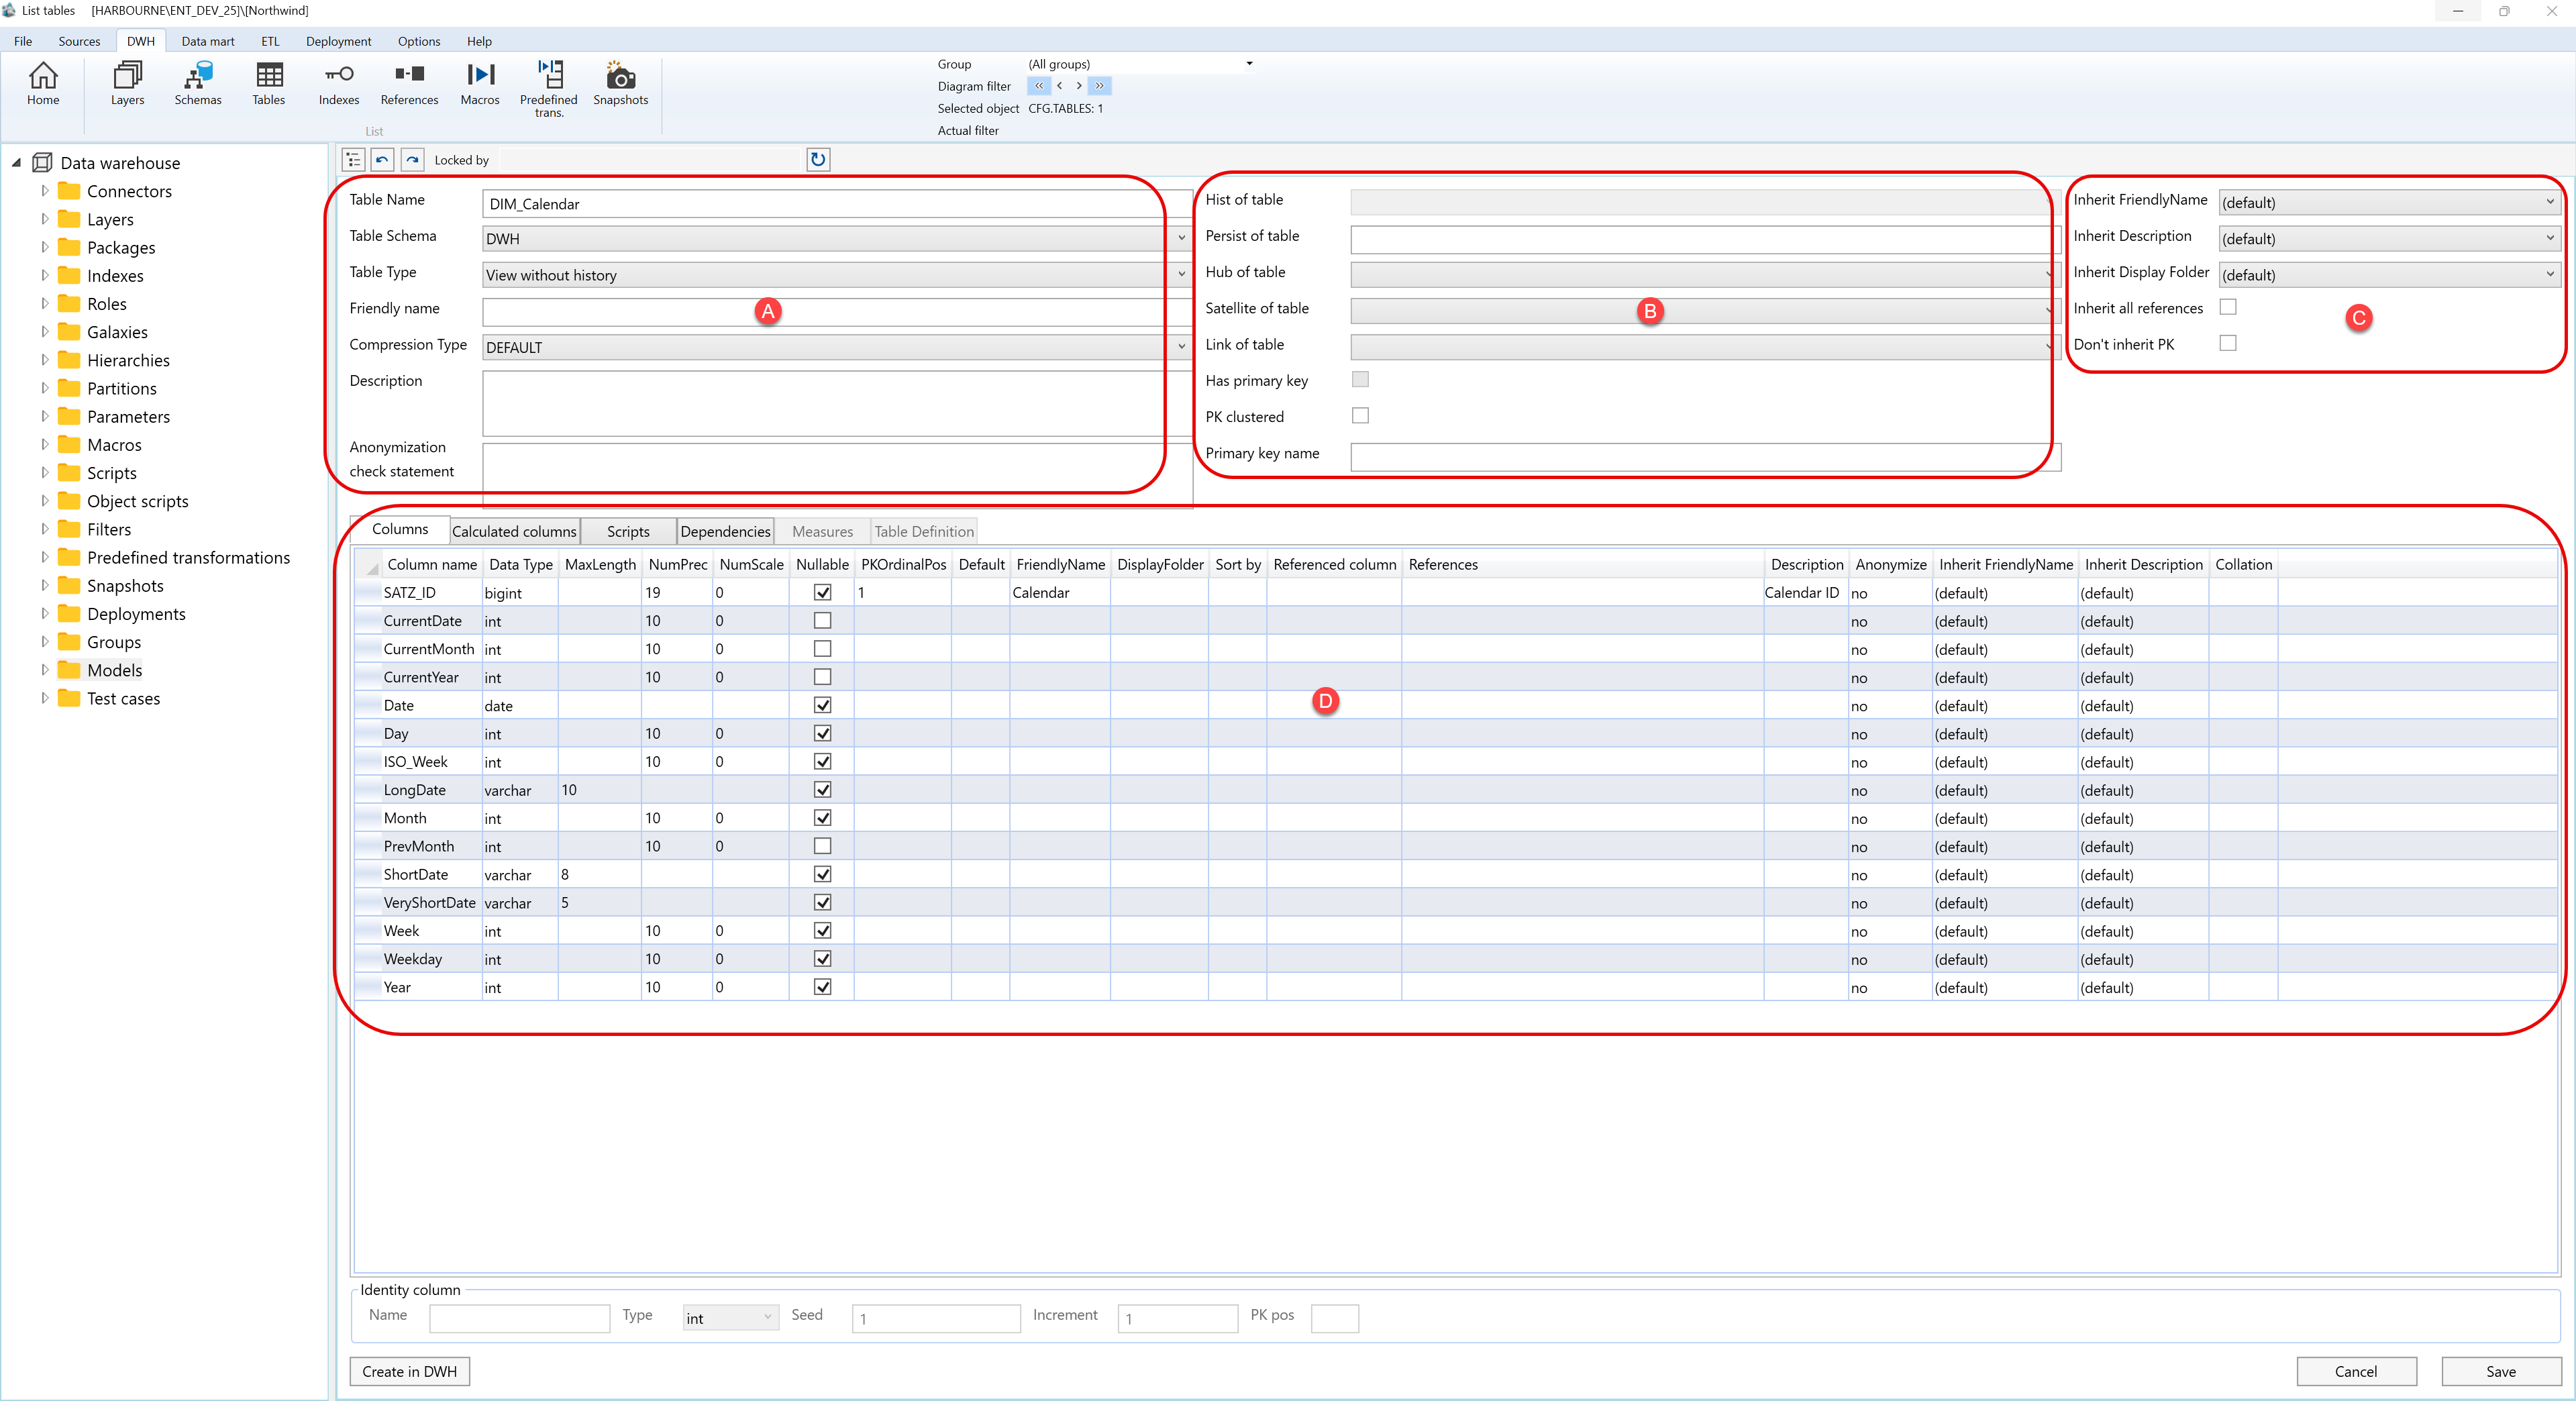The height and width of the screenshot is (1401, 2576).
Task: Open the Tables list icon
Action: click(268, 83)
